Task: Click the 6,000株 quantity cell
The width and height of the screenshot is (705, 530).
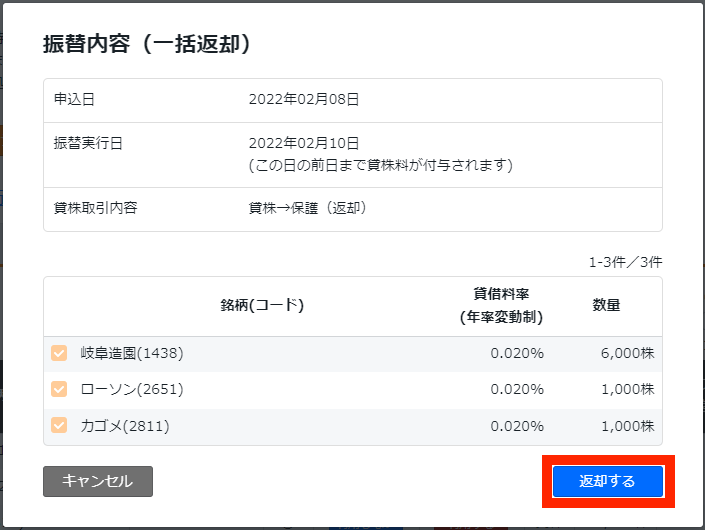Action: pos(628,353)
